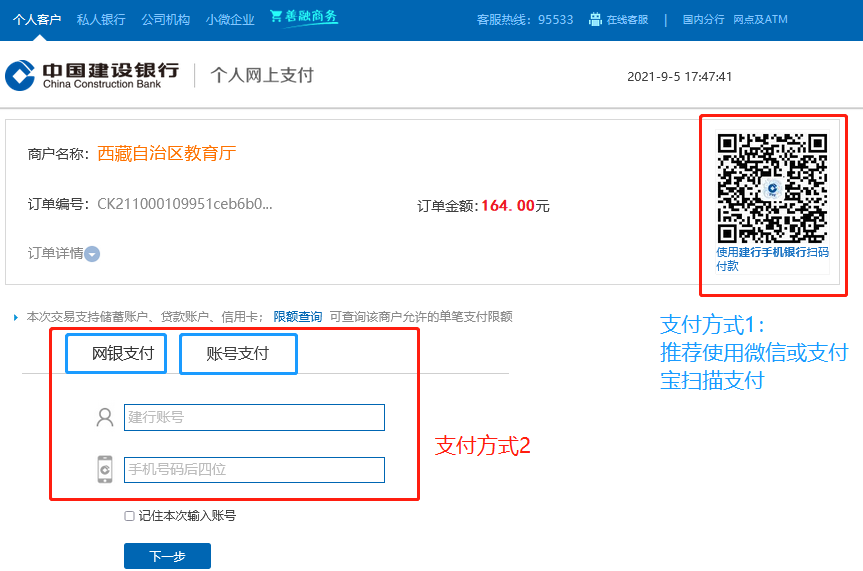This screenshot has width=863, height=571.
Task: Switch to the 账号支付 tab
Action: pos(238,353)
